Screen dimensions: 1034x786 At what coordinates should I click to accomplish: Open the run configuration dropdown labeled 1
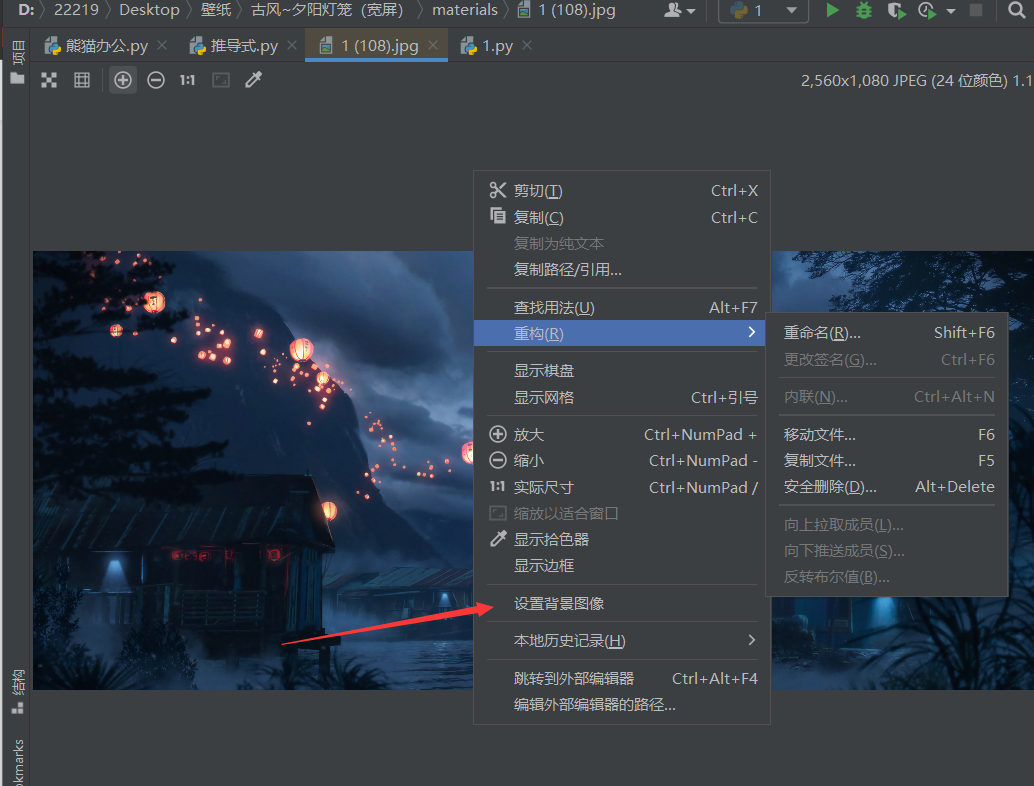tap(764, 11)
